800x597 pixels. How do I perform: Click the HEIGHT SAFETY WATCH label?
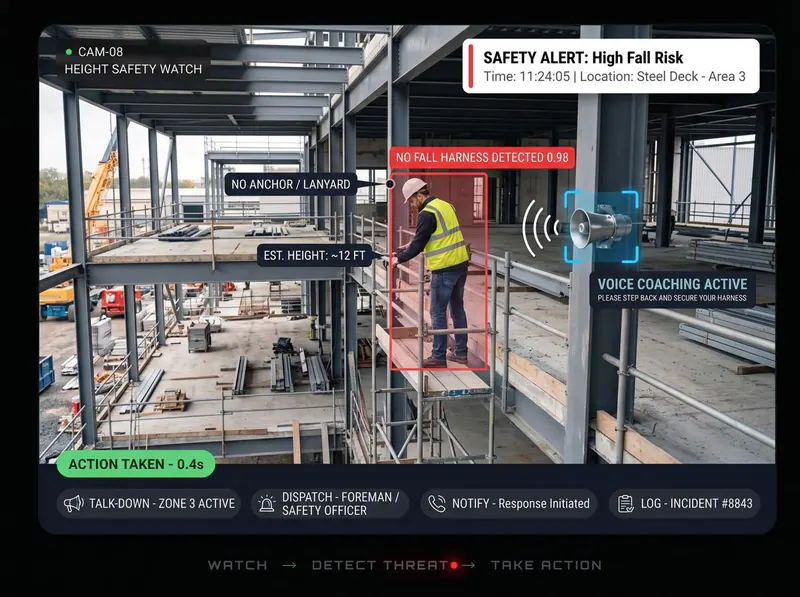point(133,69)
